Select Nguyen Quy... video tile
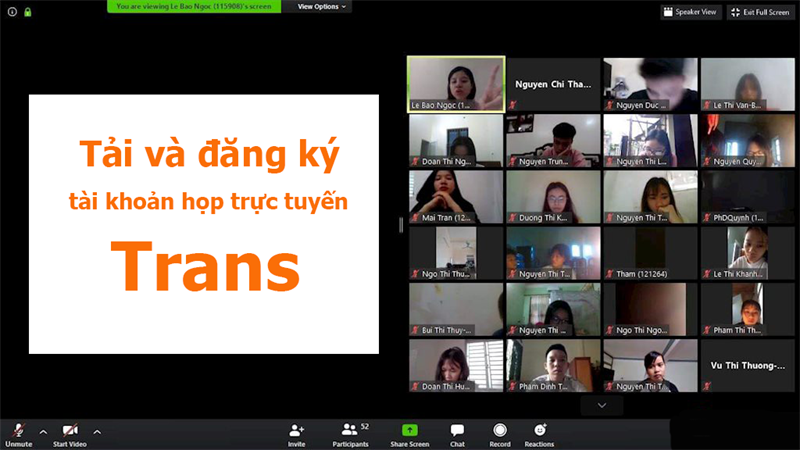Image resolution: width=800 pixels, height=450 pixels. [x=748, y=140]
